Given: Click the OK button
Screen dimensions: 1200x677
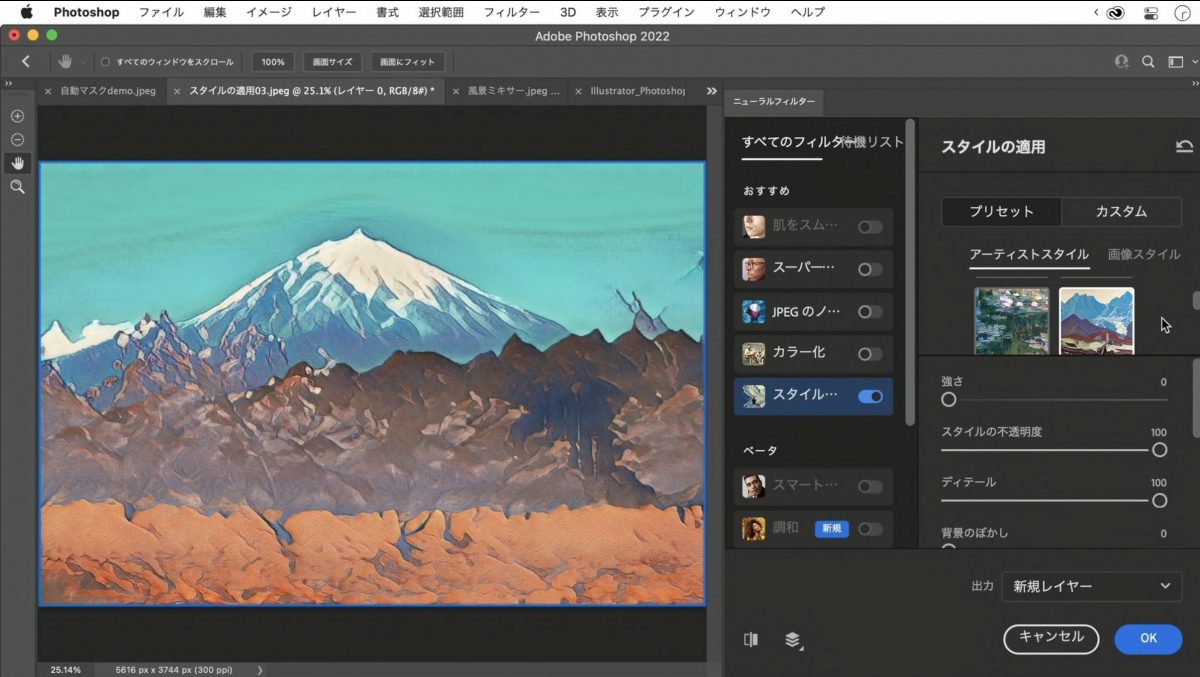Looking at the screenshot, I should [1148, 638].
